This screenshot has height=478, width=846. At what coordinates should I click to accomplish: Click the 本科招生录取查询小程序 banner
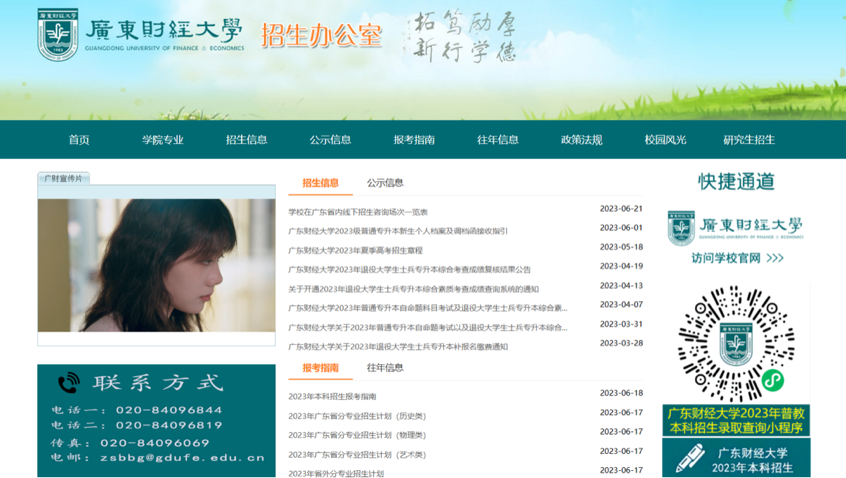(736, 421)
